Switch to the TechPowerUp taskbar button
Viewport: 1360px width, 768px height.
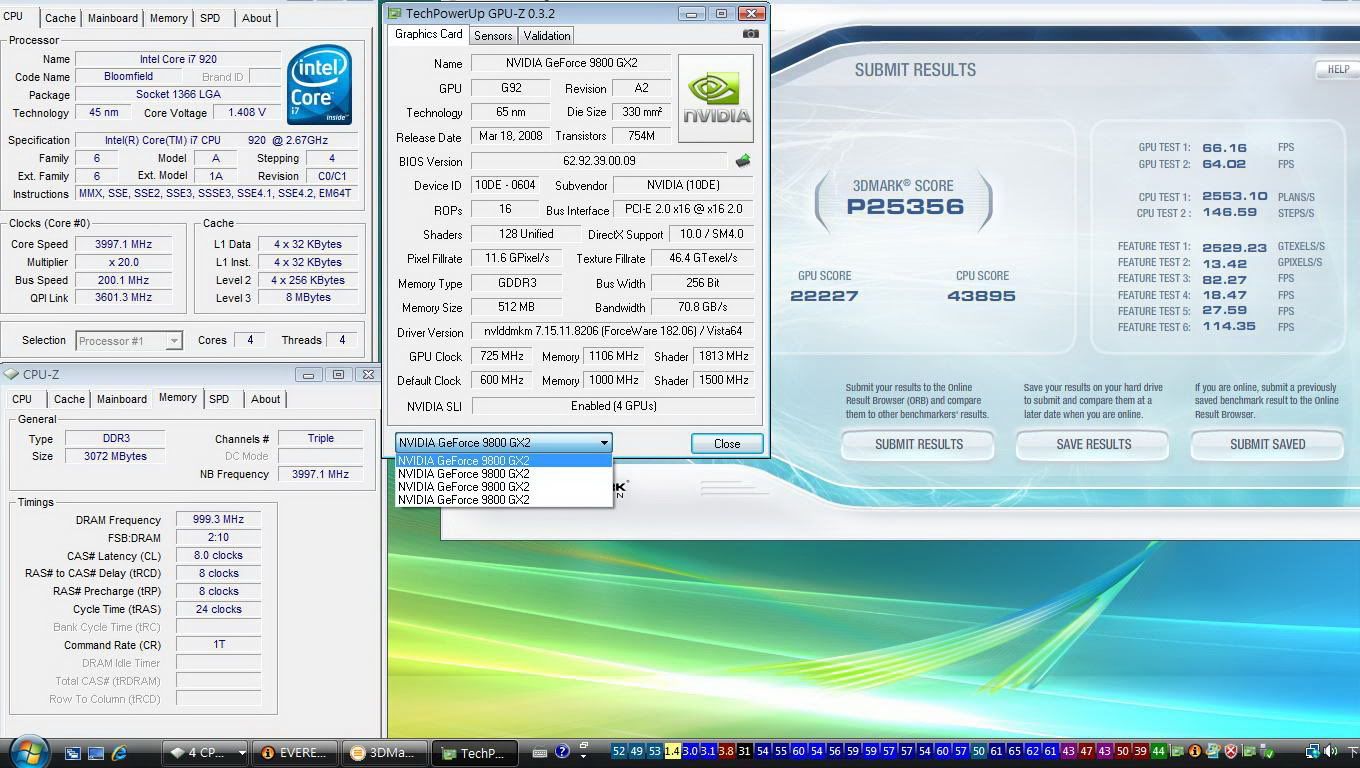coord(474,752)
